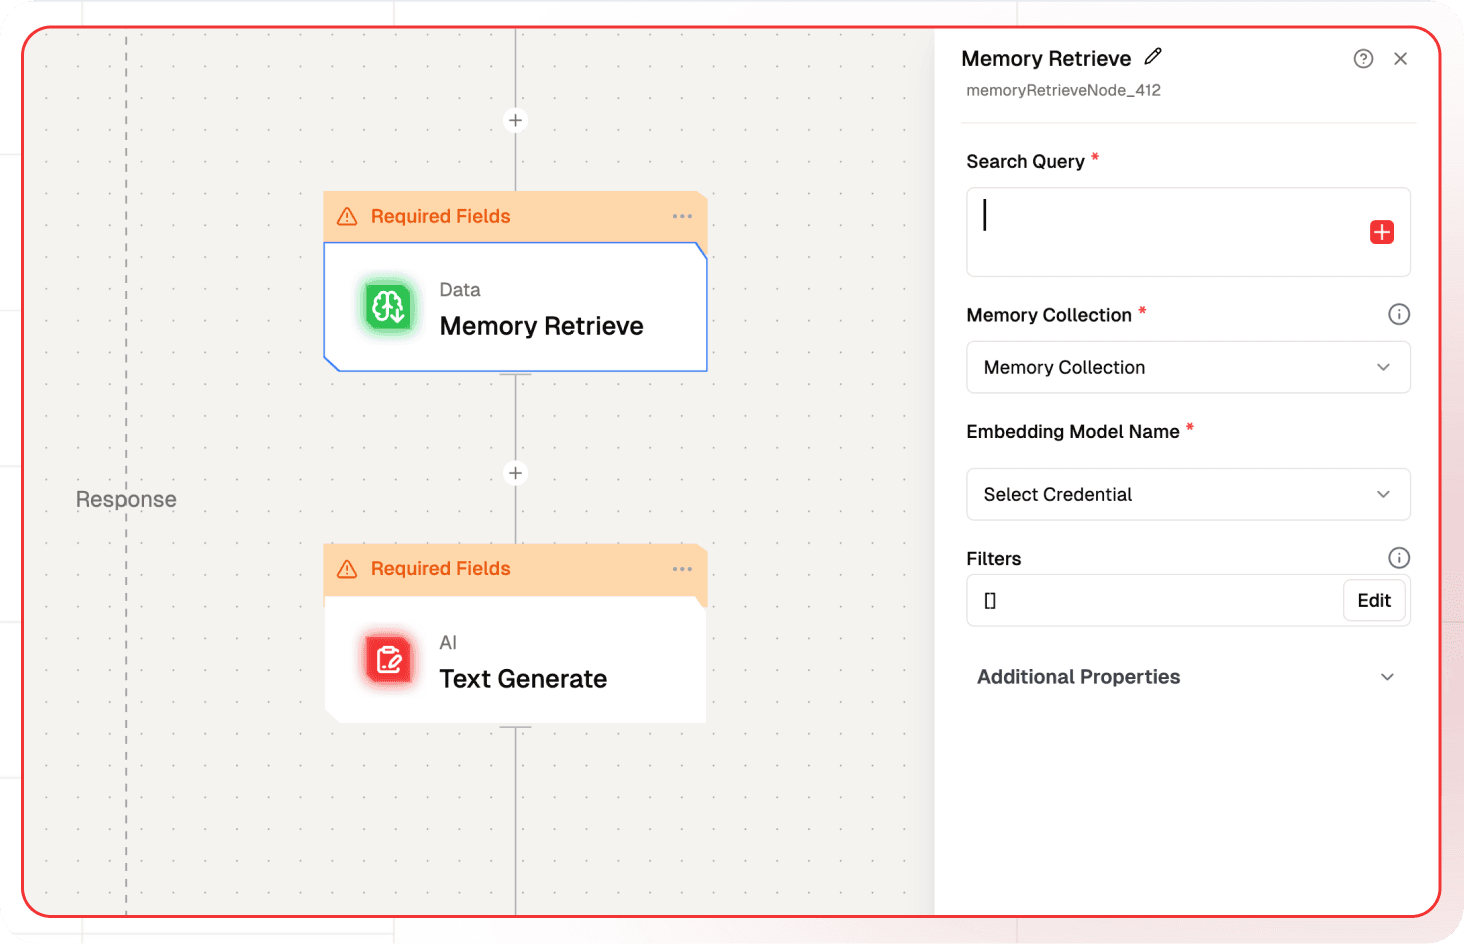Image resolution: width=1464 pixels, height=944 pixels.
Task: Click the warning triangle on the Text Generate node
Action: 347,569
